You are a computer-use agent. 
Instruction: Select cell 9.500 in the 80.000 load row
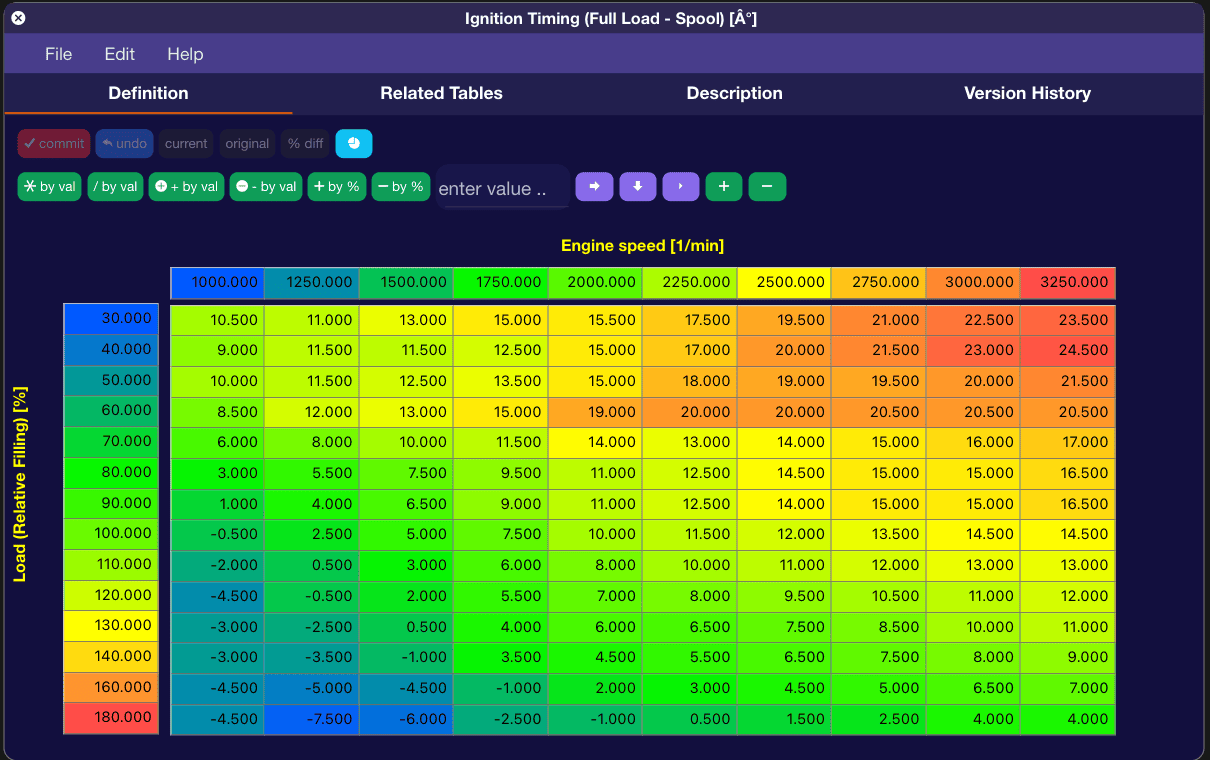(501, 474)
